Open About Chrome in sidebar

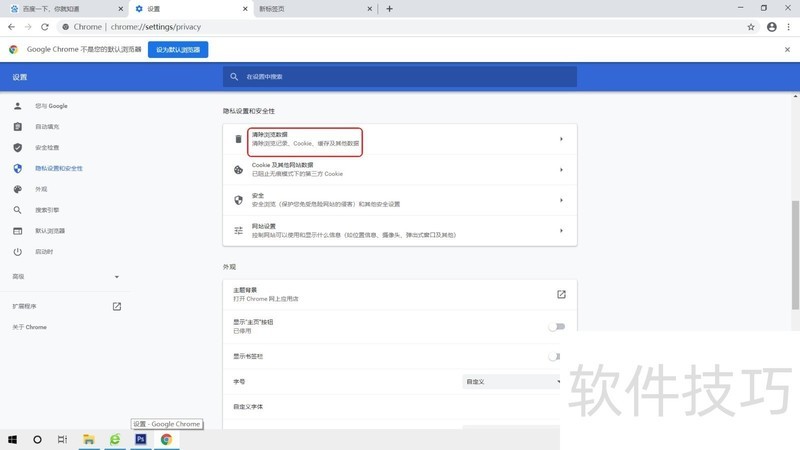click(x=30, y=327)
